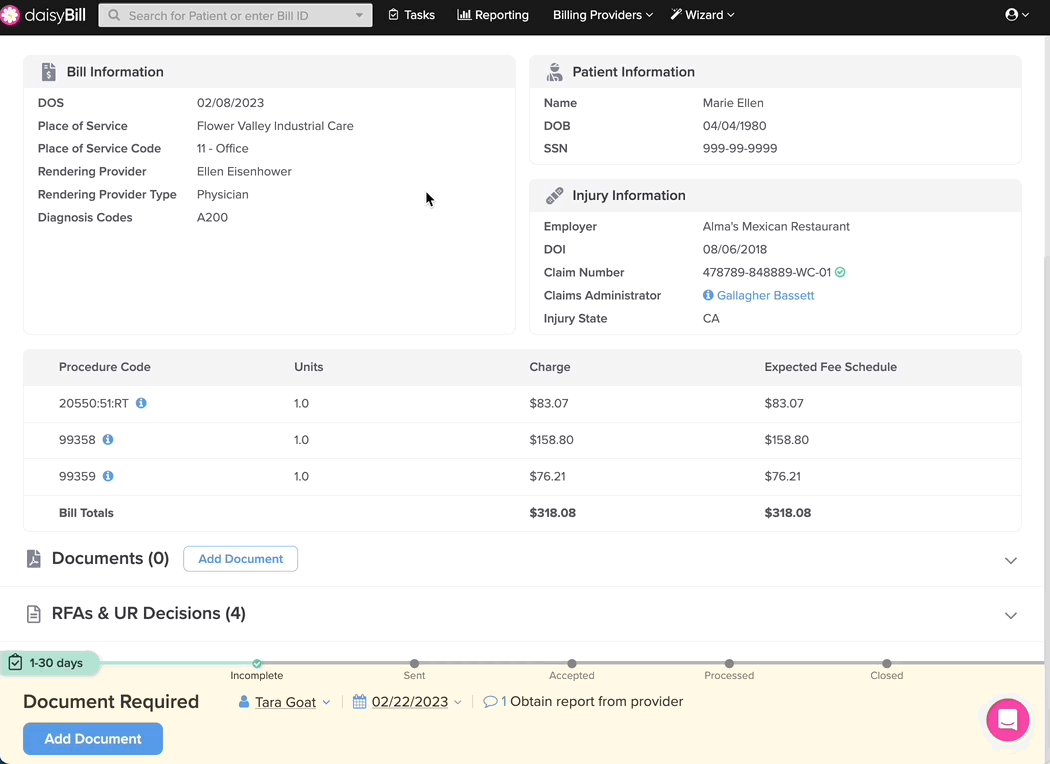Expand RFAs & UR Decisions section
The image size is (1050, 764).
point(1010,615)
